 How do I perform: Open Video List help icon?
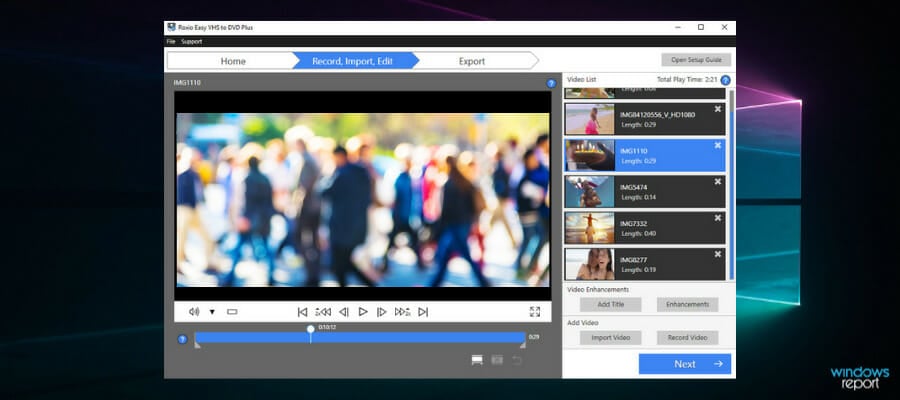click(x=726, y=80)
